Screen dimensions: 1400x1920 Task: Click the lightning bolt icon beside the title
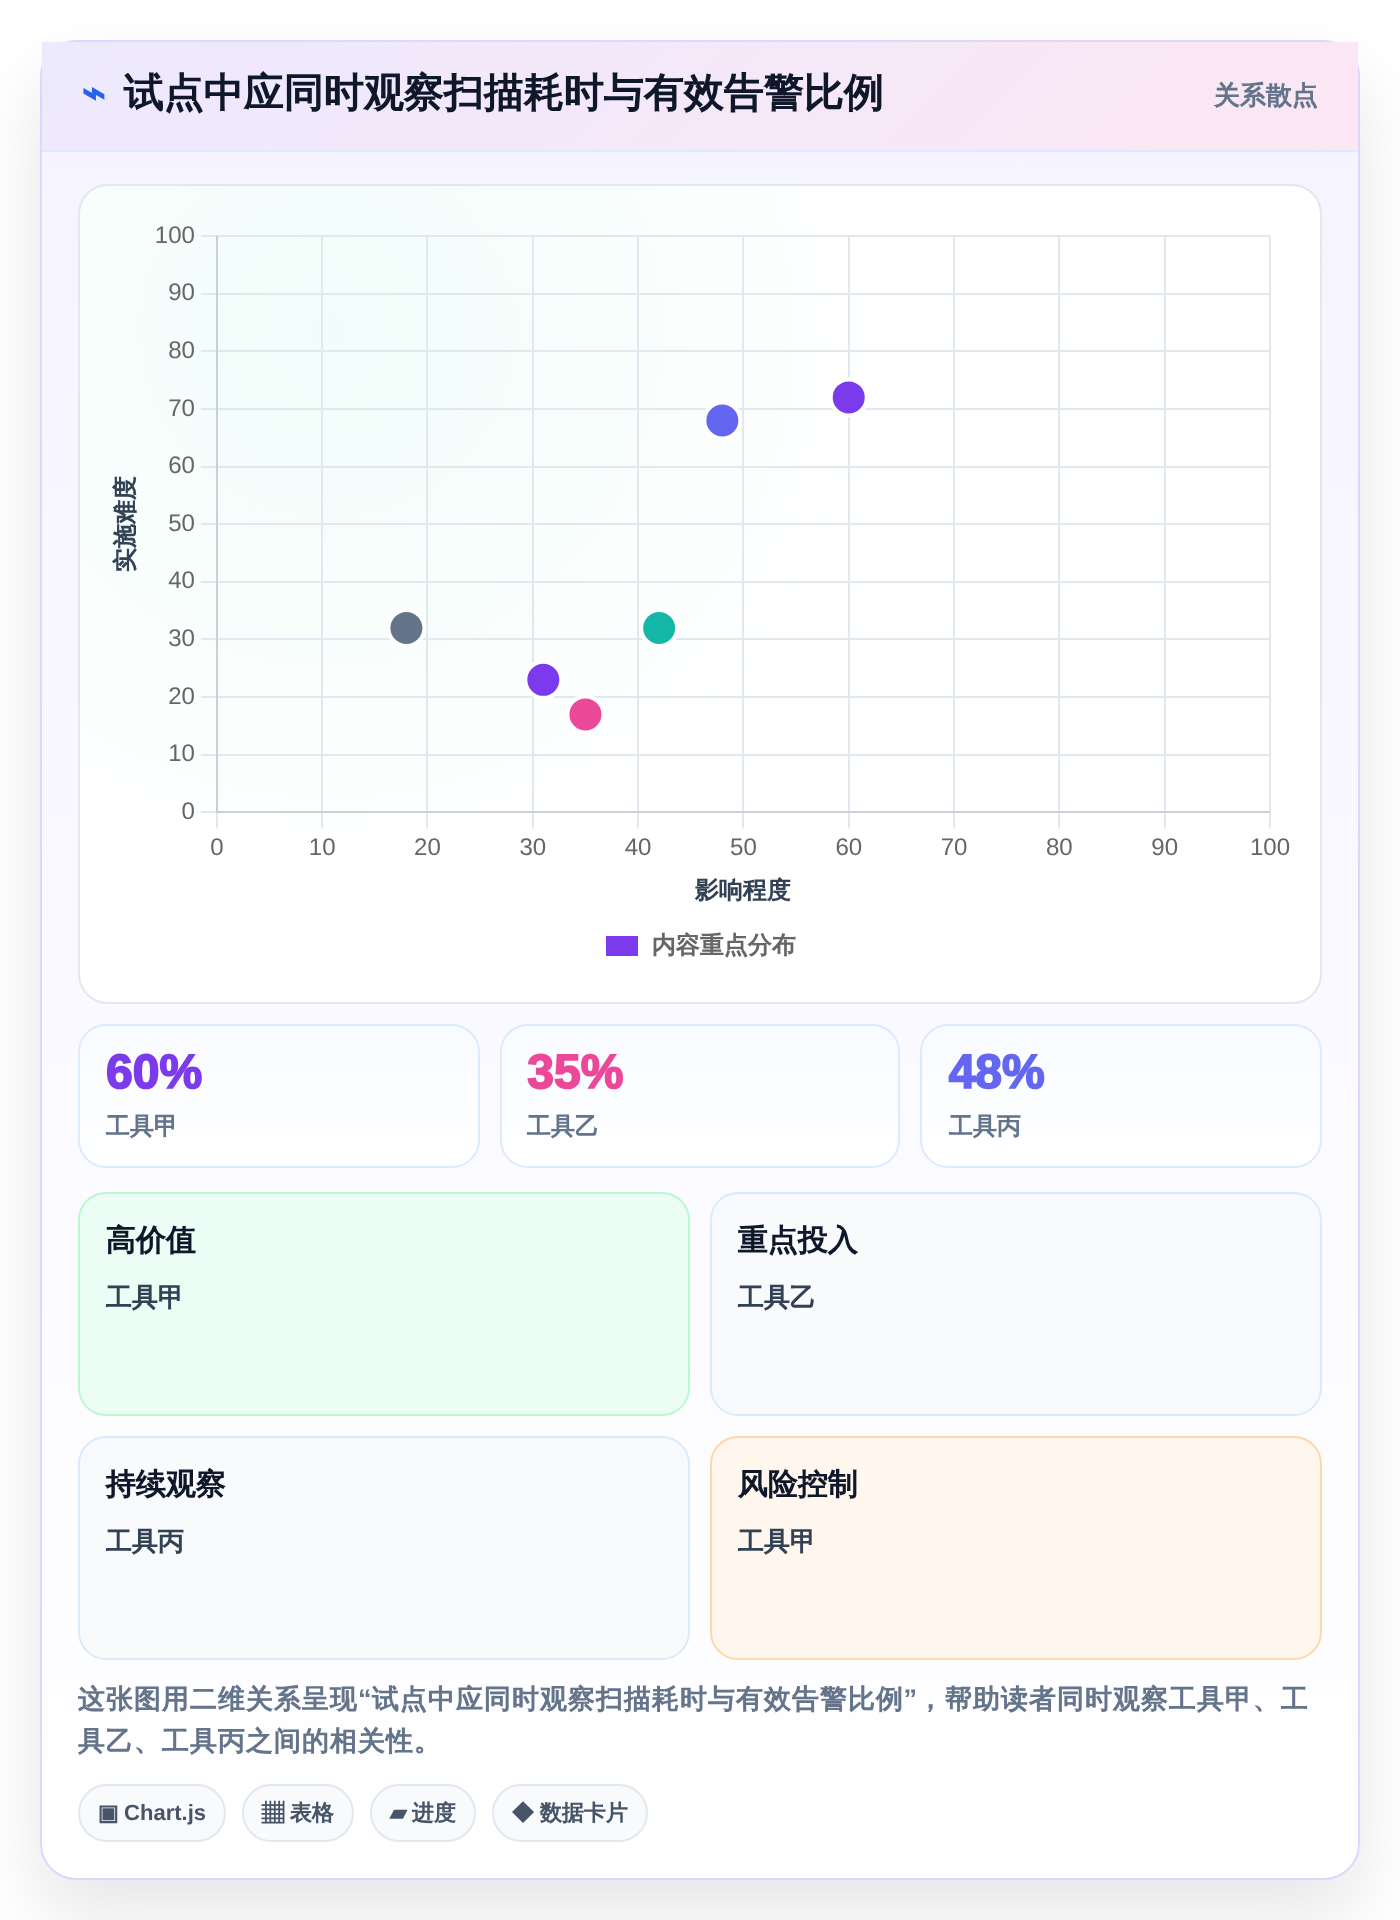[93, 94]
